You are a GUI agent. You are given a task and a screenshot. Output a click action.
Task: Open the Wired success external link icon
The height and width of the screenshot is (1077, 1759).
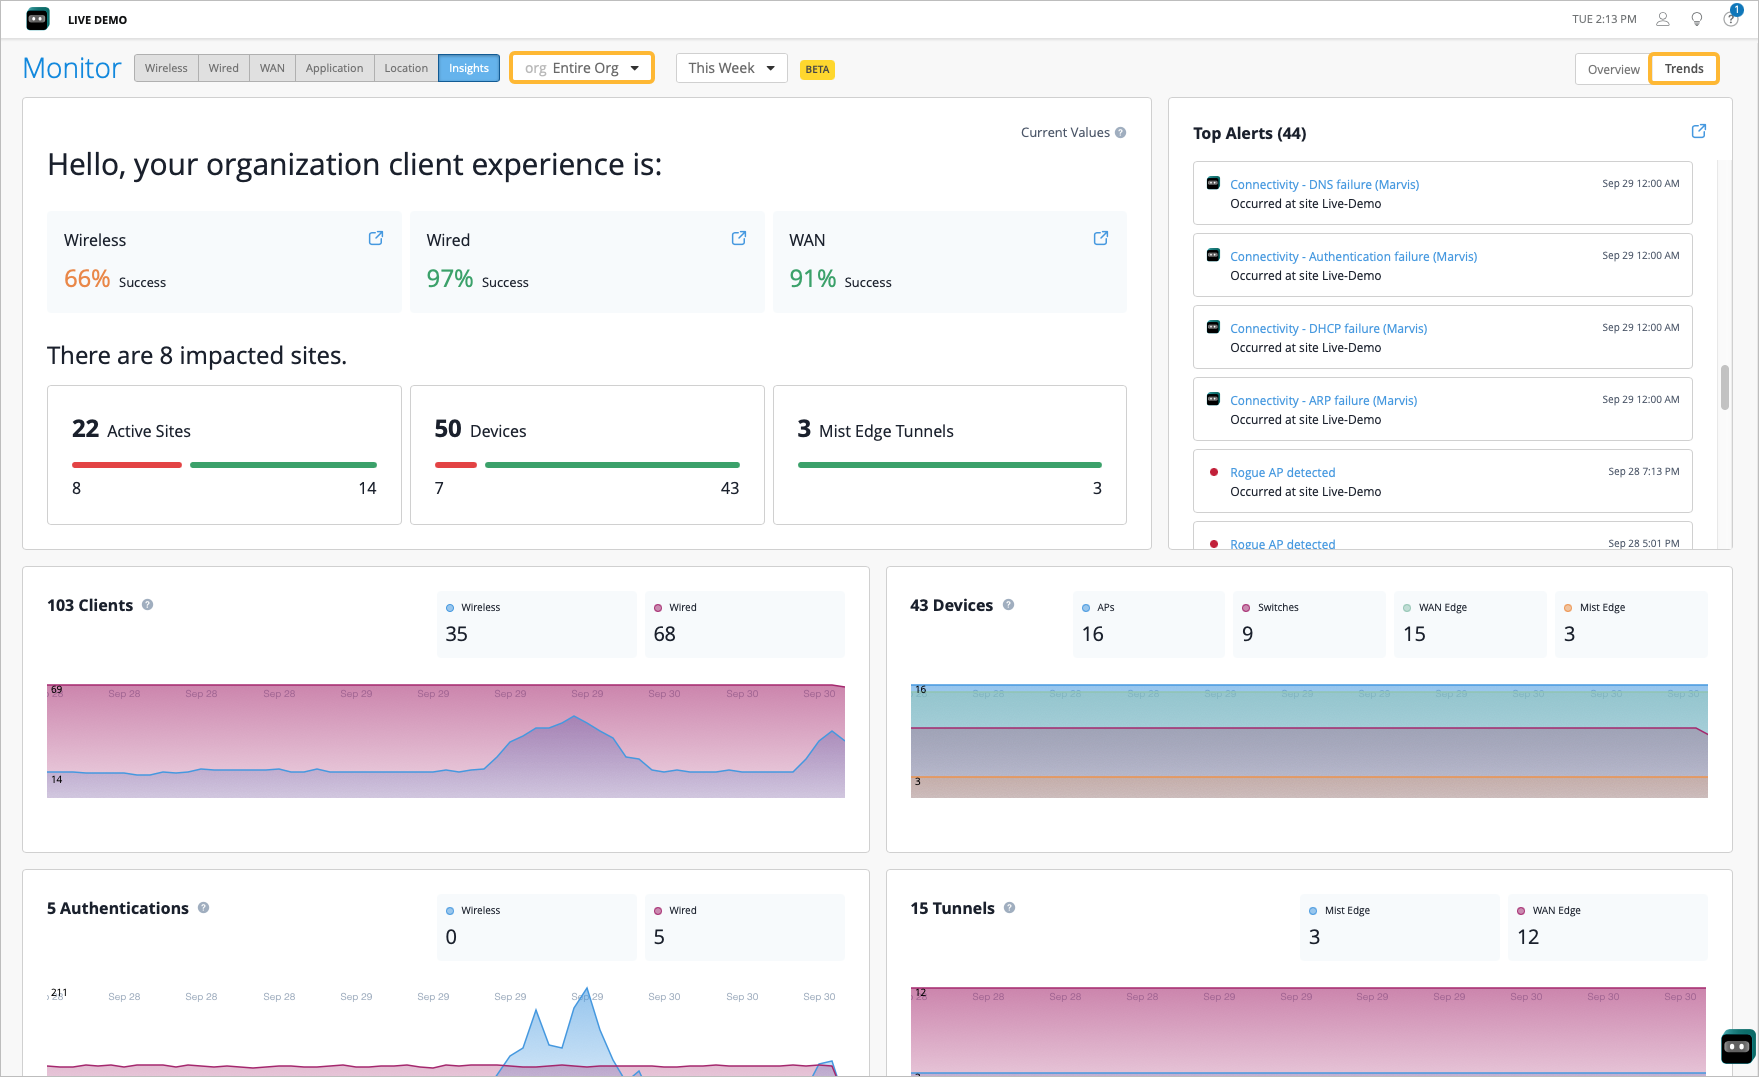[x=738, y=238]
